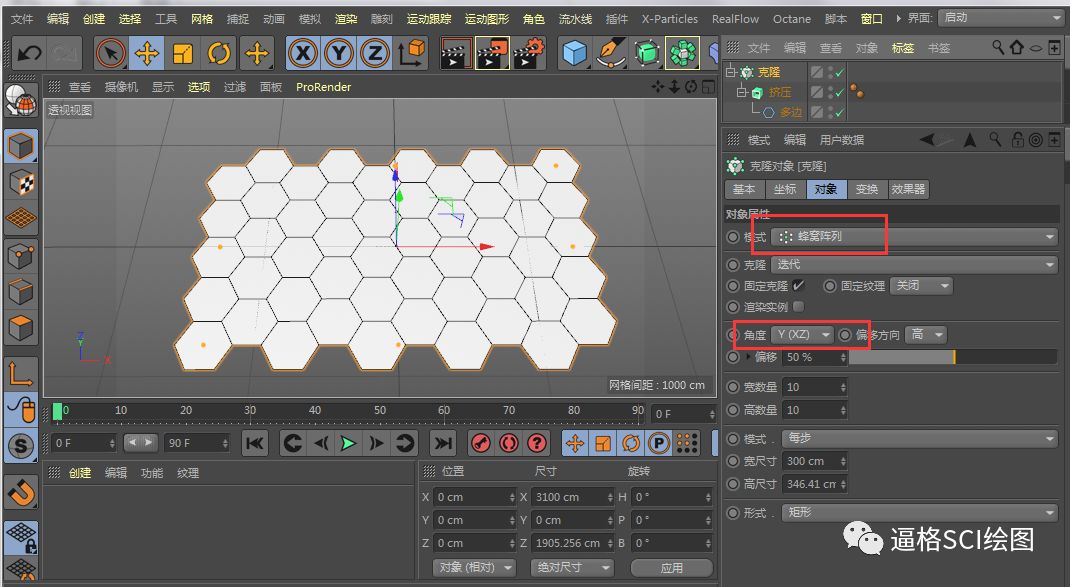Switch to the 变换 tab
This screenshot has width=1070, height=587.
click(867, 189)
